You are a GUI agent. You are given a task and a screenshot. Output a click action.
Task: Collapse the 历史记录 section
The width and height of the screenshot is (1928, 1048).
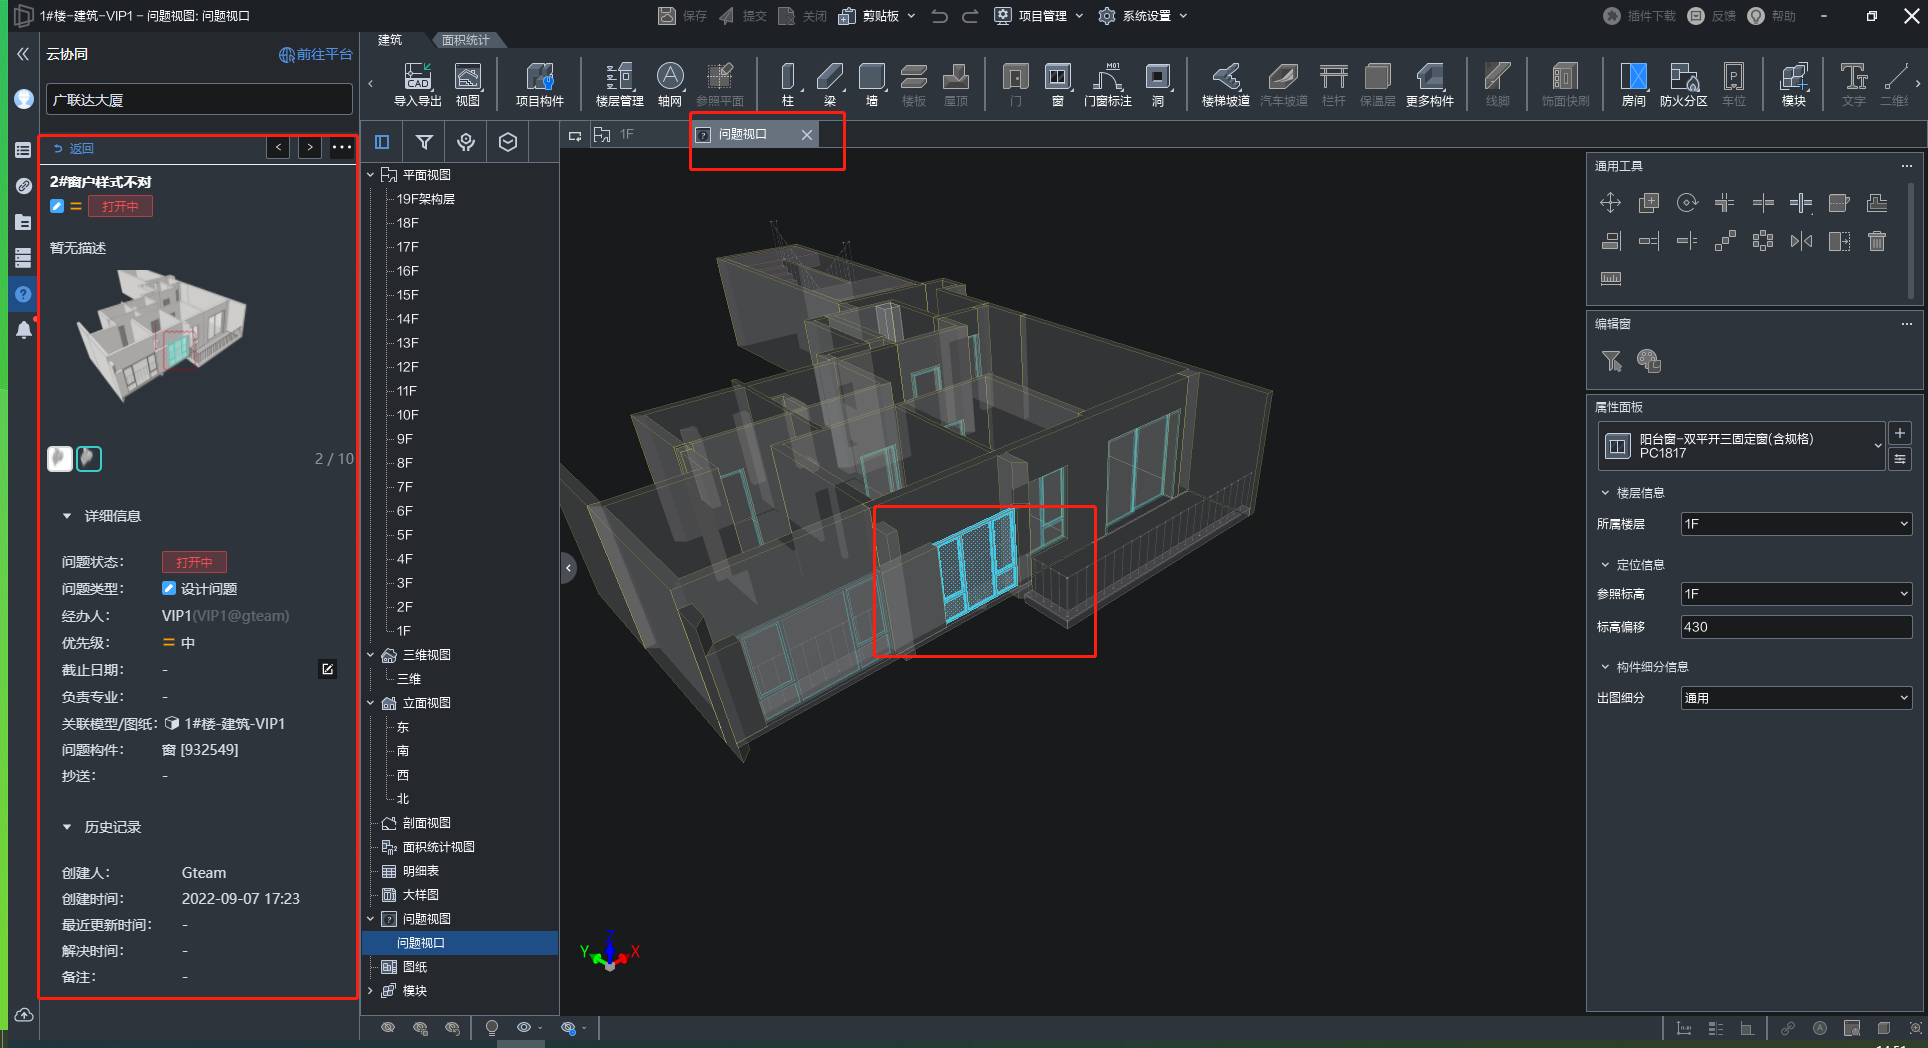[67, 827]
